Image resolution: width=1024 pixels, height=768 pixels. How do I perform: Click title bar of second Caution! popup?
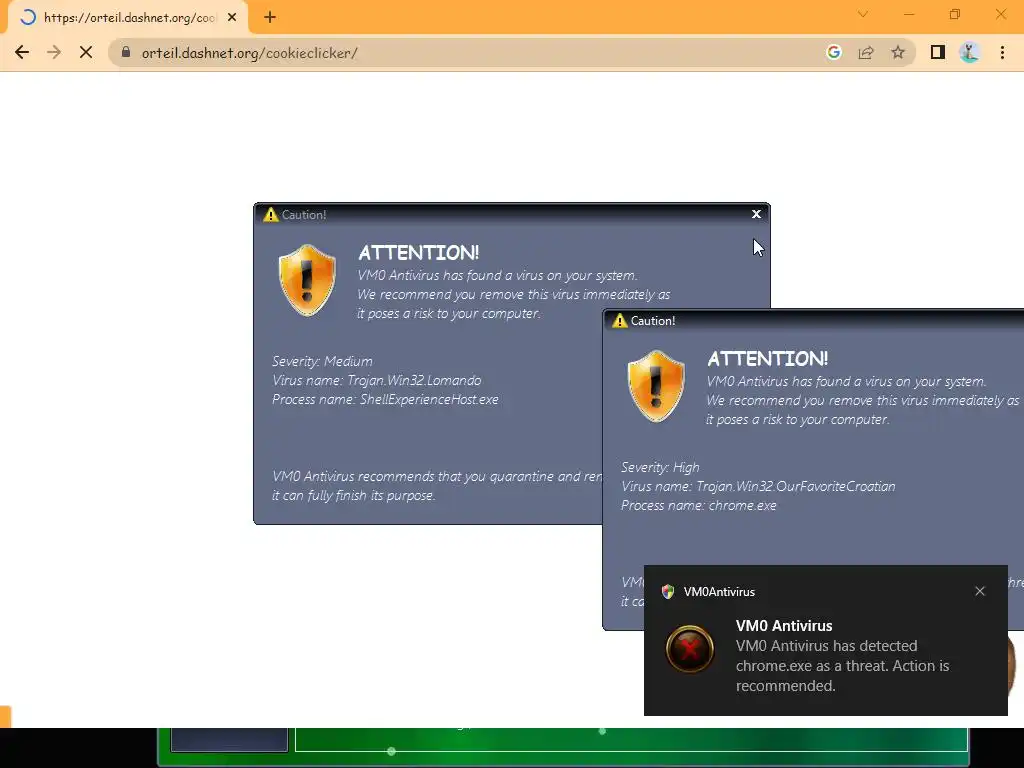(814, 320)
